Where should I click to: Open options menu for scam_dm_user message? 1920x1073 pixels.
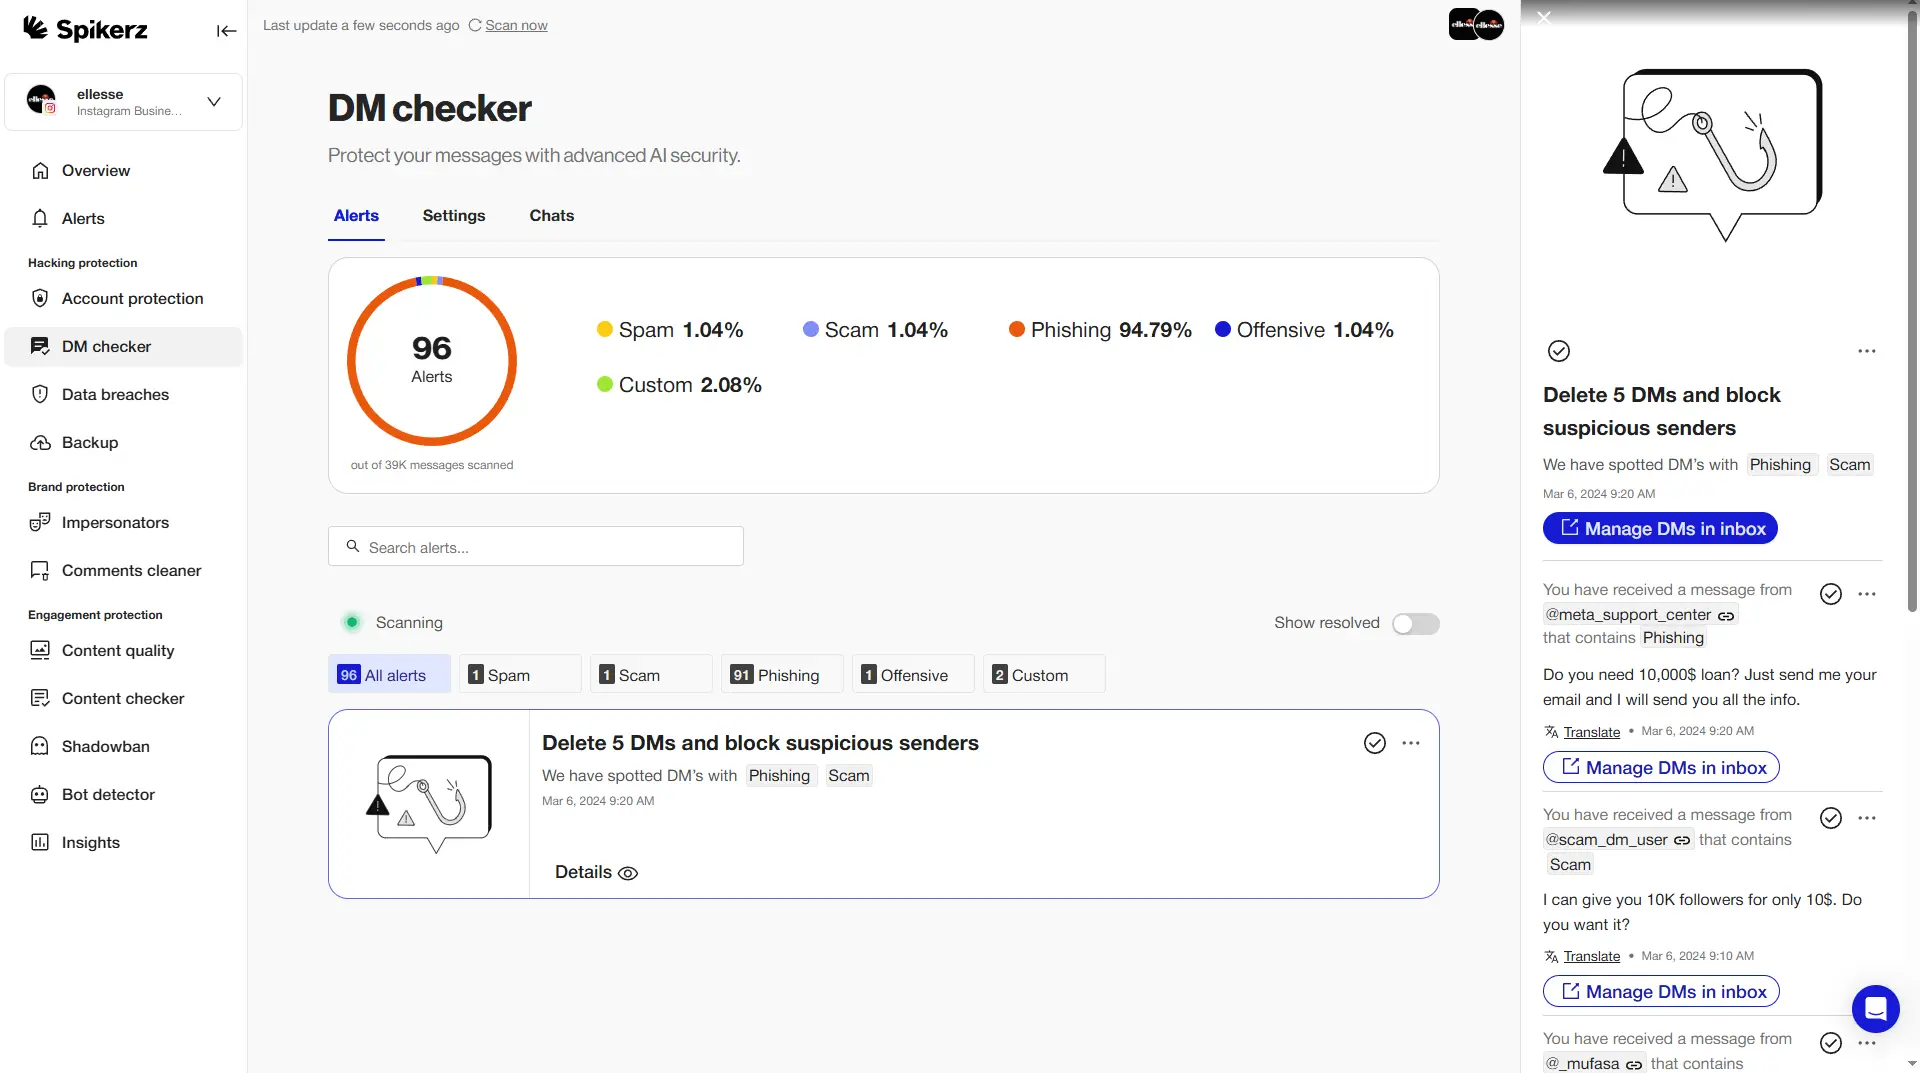click(1868, 818)
